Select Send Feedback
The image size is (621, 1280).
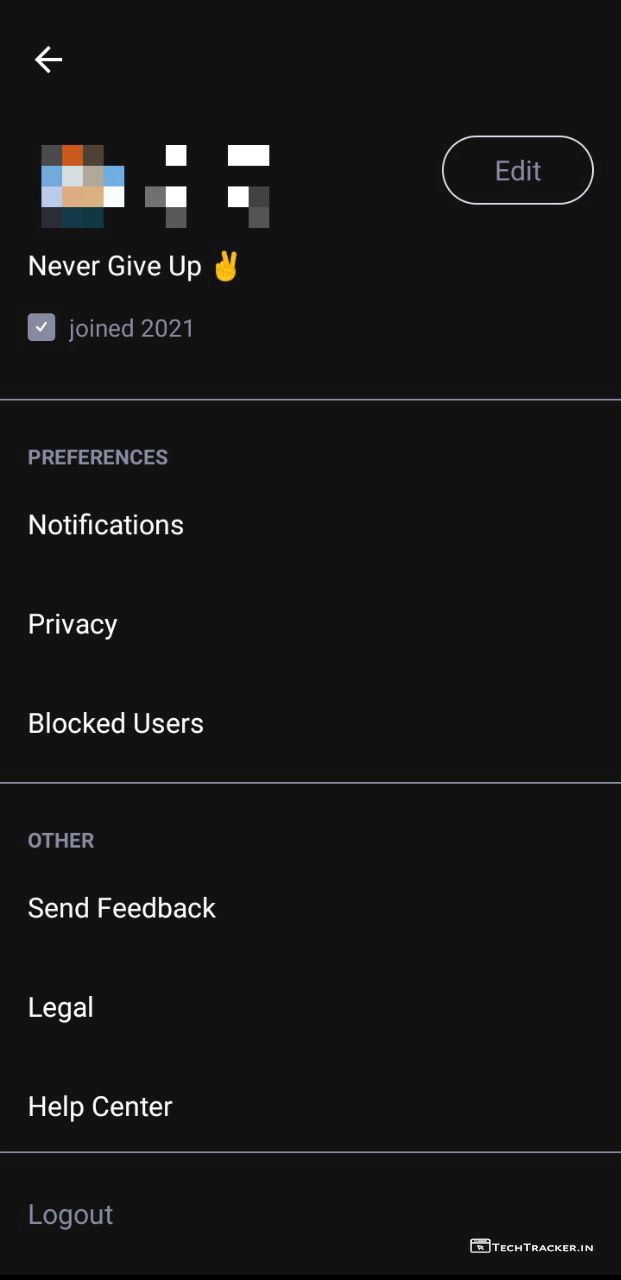coord(122,908)
